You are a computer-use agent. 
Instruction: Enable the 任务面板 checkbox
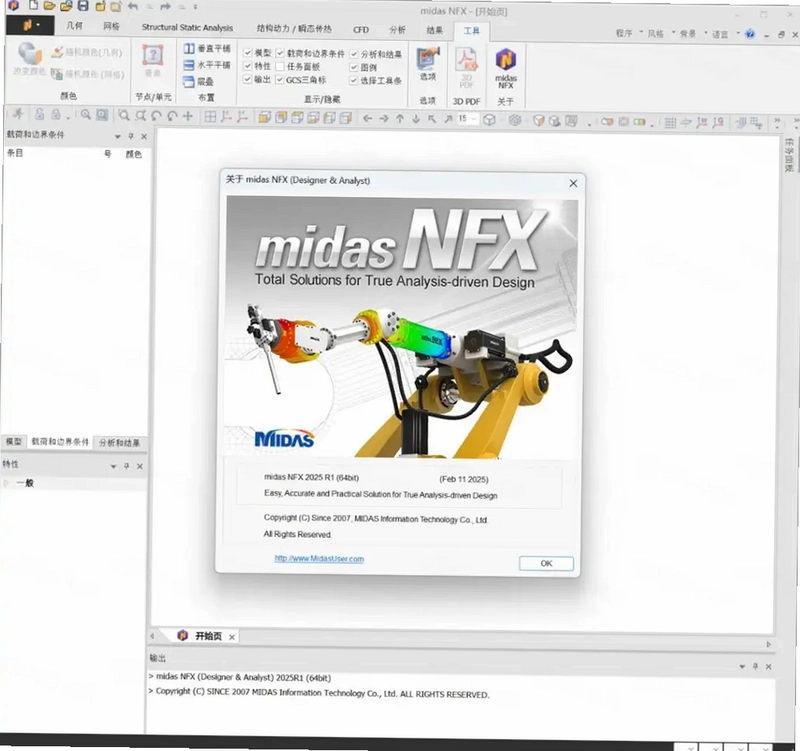coord(280,66)
